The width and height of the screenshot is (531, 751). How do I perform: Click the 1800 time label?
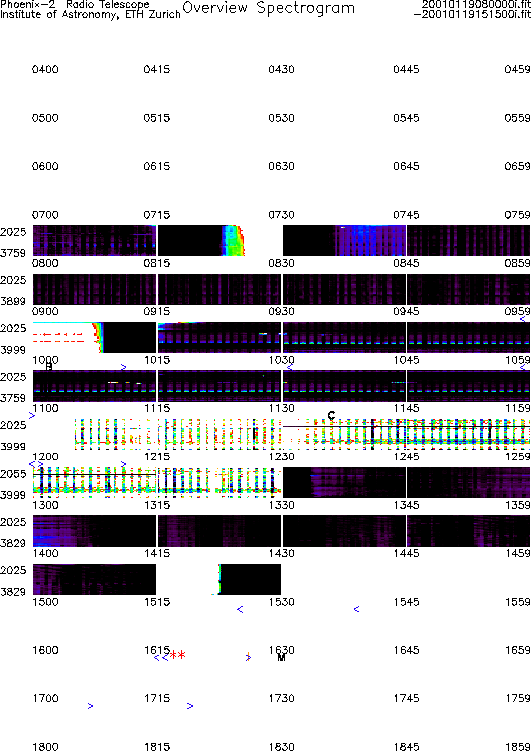(45, 746)
